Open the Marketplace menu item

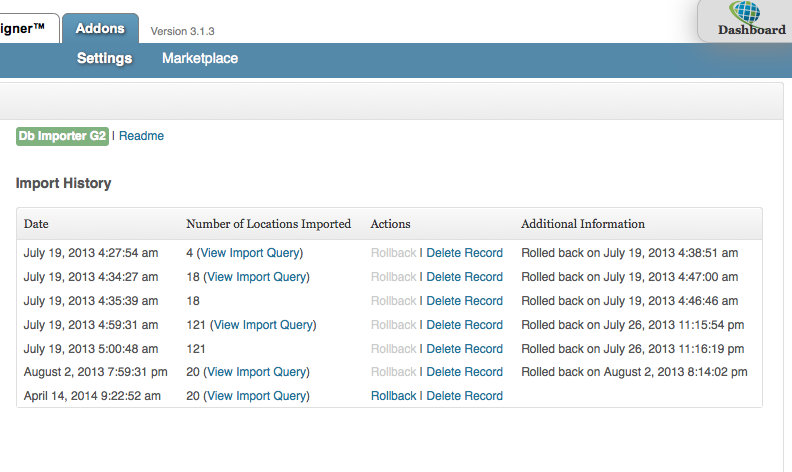[x=200, y=58]
